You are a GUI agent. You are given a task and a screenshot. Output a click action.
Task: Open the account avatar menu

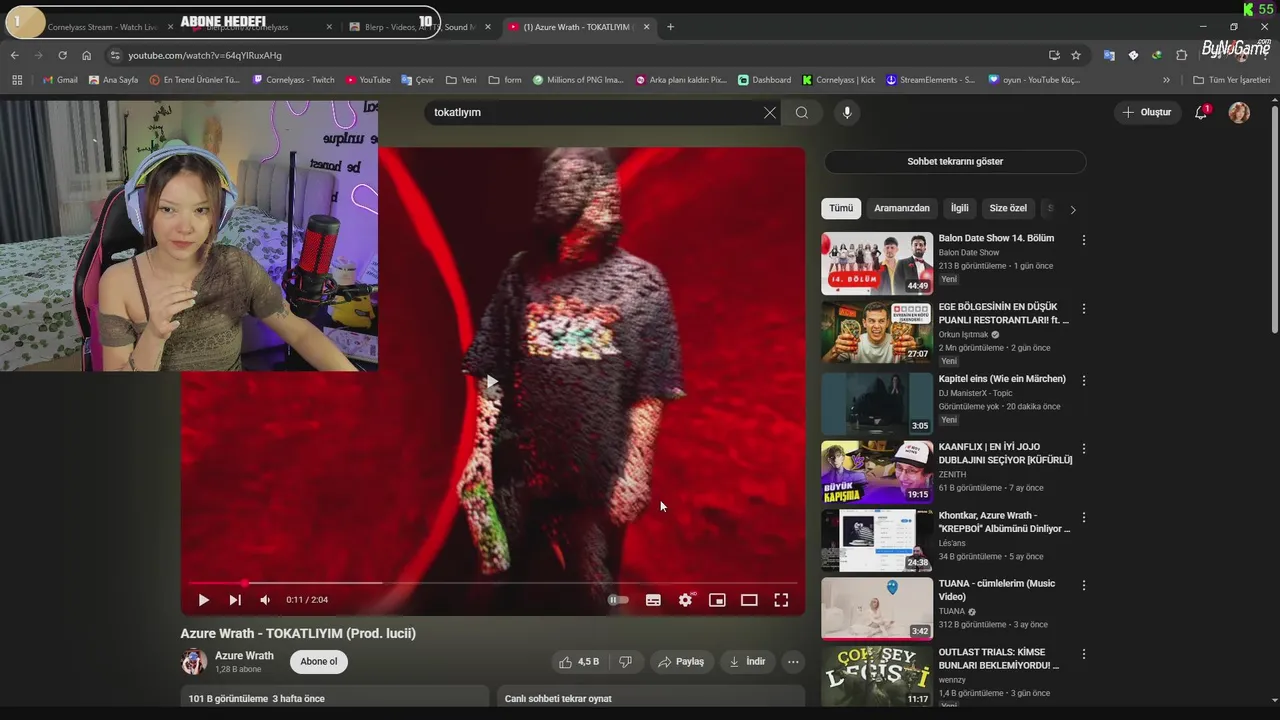(1239, 113)
